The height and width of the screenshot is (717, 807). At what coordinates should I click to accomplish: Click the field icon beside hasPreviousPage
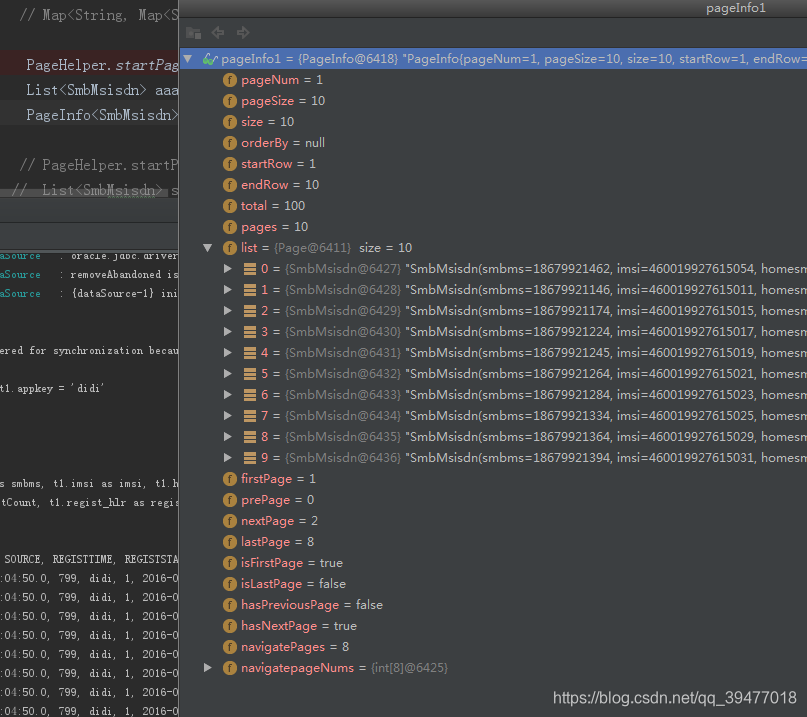(230, 605)
